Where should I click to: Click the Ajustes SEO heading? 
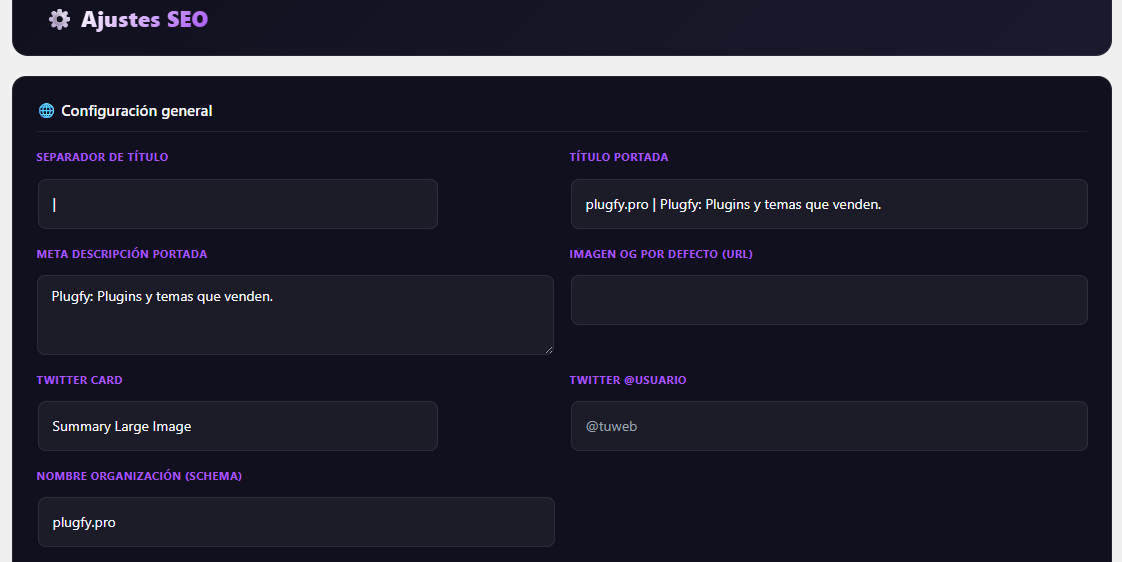point(144,19)
